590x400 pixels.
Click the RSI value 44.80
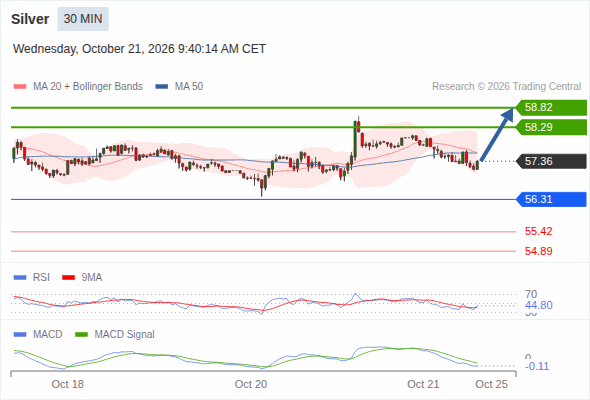[539, 305]
